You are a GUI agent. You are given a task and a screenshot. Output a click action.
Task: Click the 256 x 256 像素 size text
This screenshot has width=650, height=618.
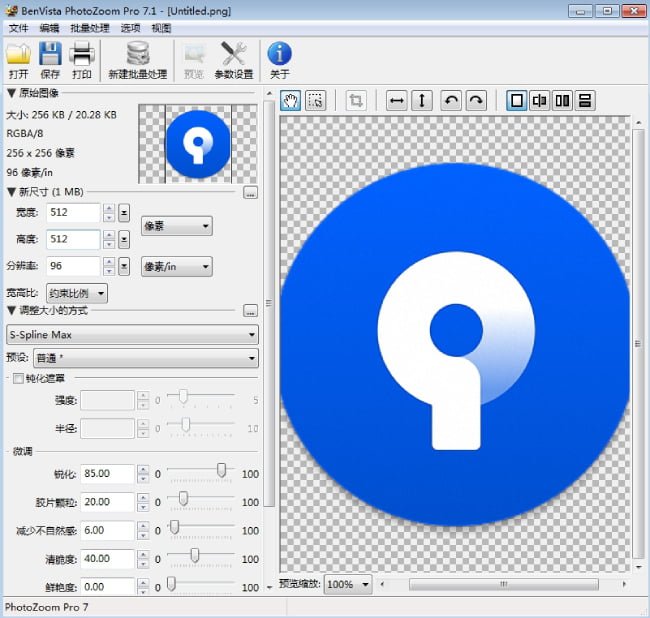(40, 153)
